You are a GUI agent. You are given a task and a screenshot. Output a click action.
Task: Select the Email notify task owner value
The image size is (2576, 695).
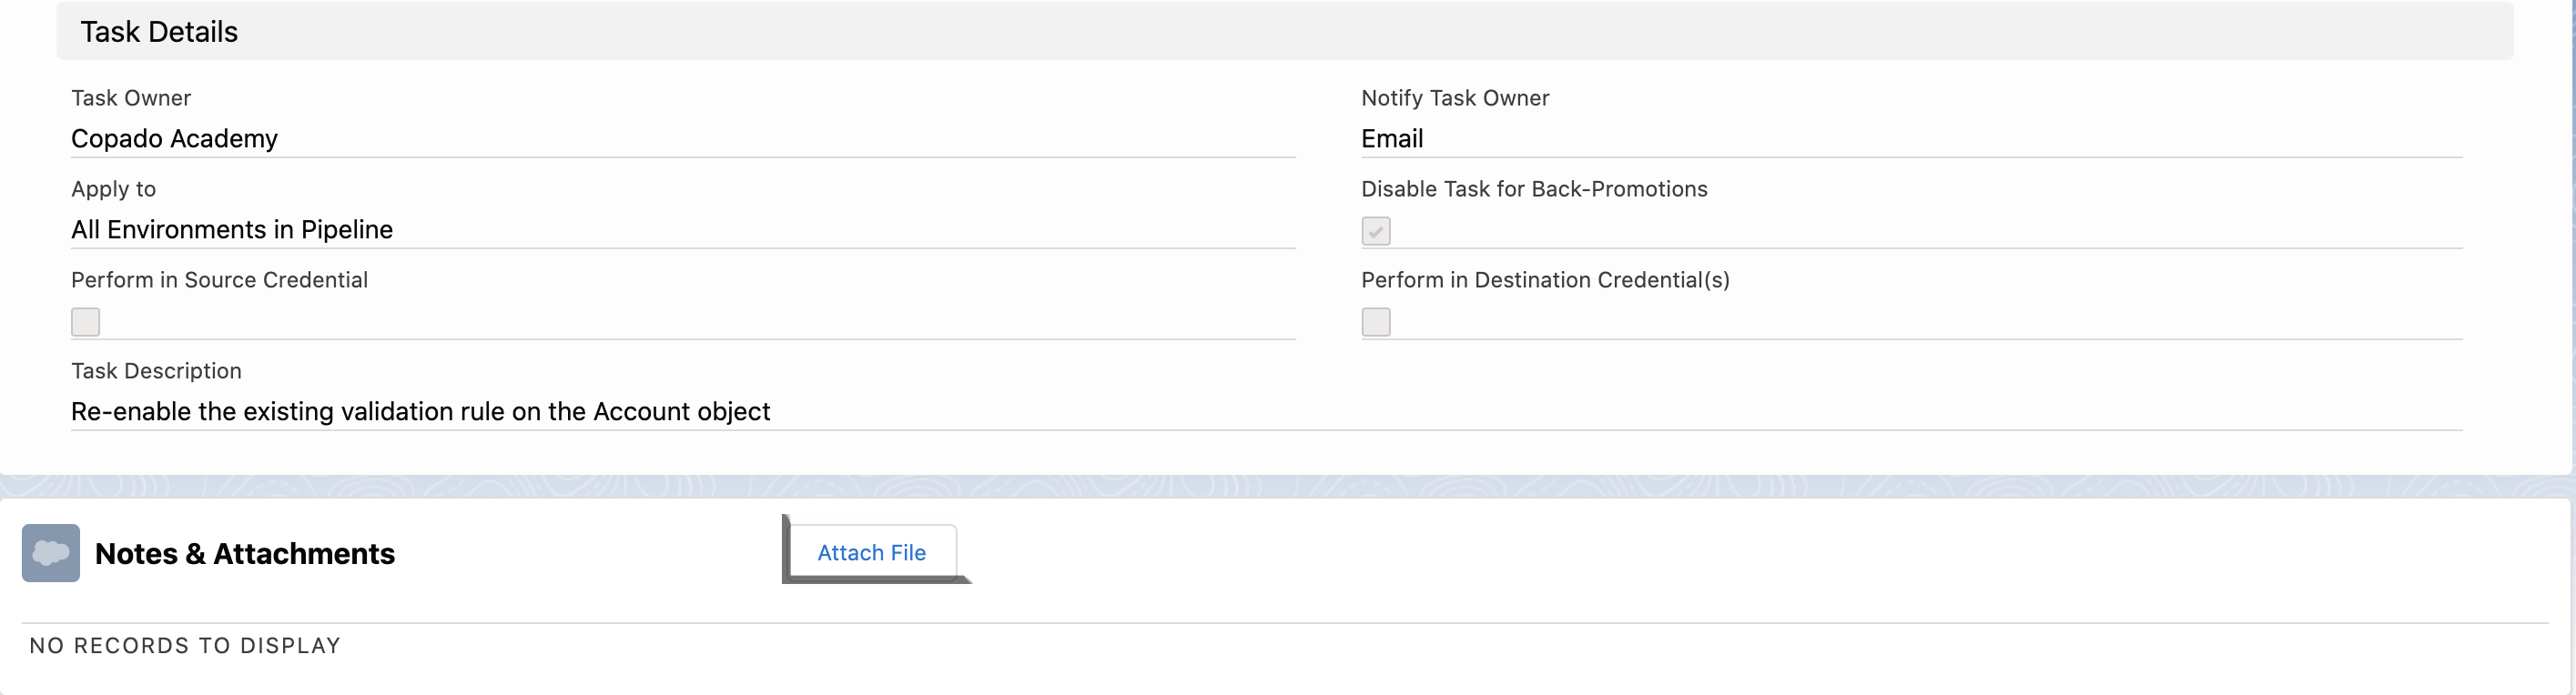[x=1391, y=139]
